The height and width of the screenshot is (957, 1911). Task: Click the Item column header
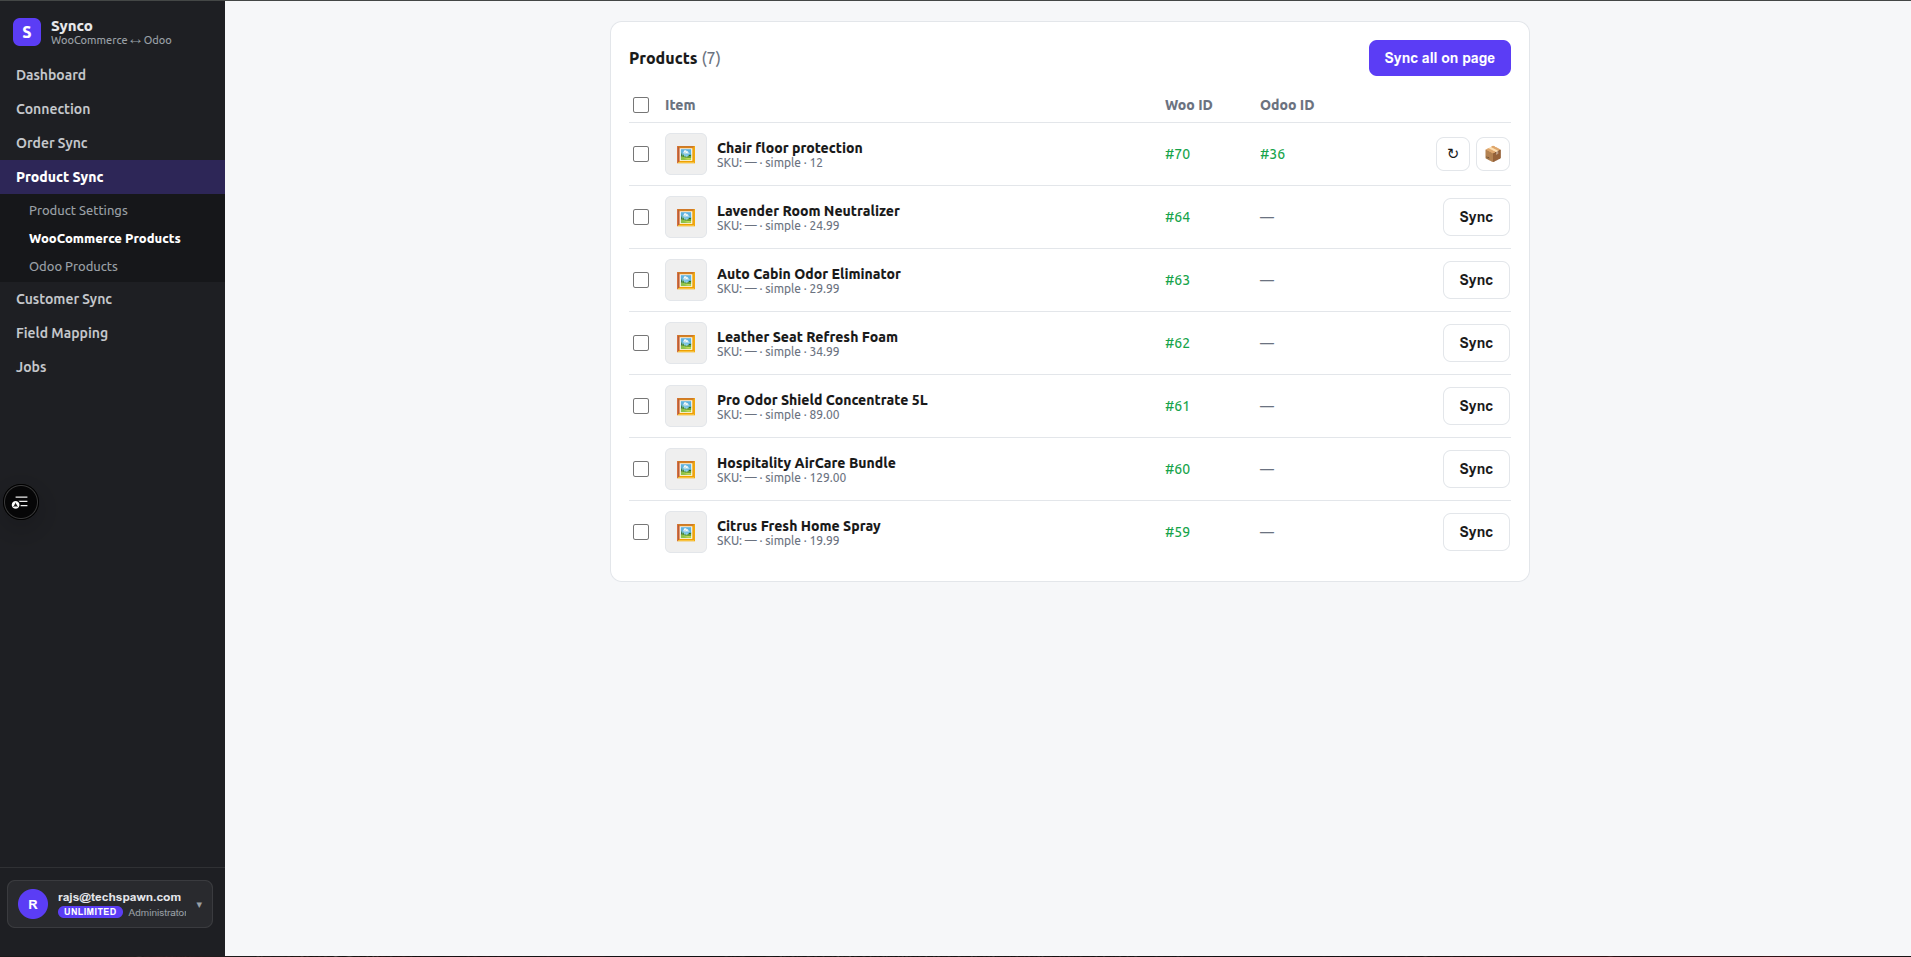pyautogui.click(x=680, y=105)
